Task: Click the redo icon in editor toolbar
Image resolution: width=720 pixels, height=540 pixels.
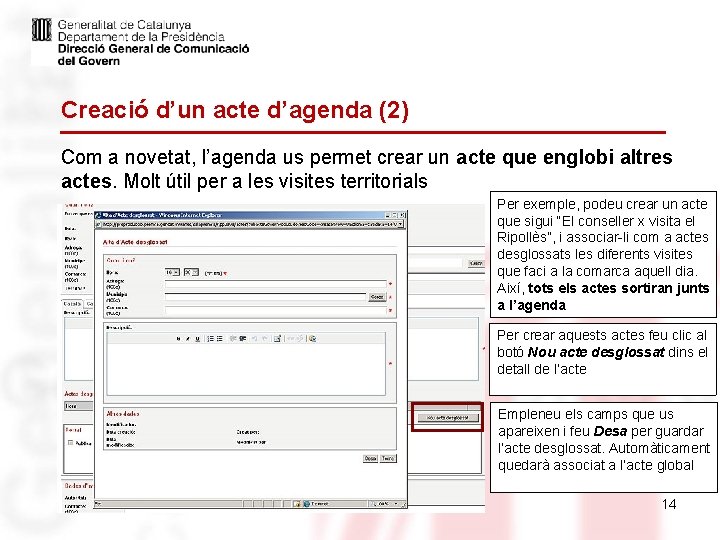Action: point(265,339)
